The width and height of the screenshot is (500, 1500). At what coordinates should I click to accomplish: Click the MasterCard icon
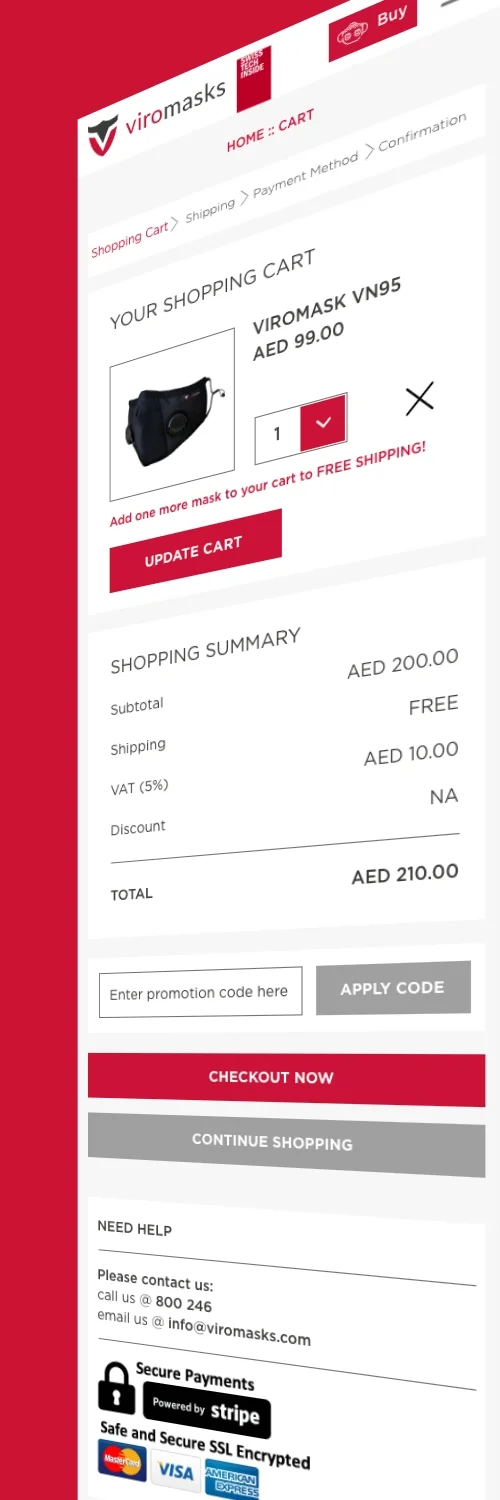tap(122, 1462)
